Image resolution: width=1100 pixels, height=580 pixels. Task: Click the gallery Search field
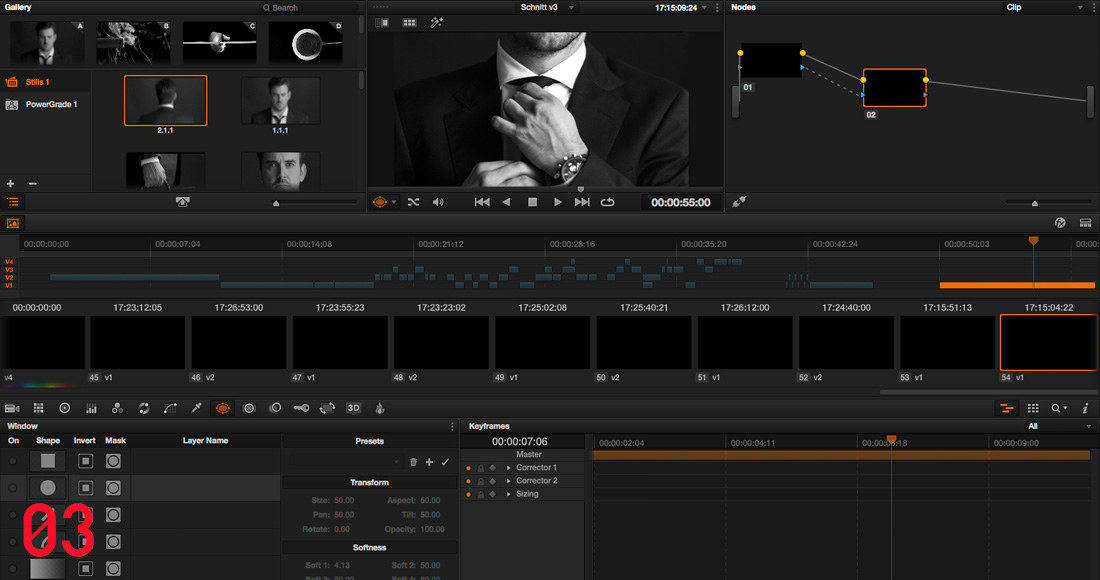point(309,8)
